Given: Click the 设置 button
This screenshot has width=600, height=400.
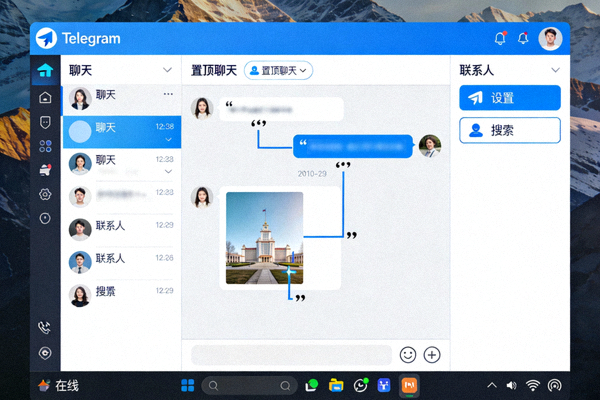Looking at the screenshot, I should pos(510,98).
